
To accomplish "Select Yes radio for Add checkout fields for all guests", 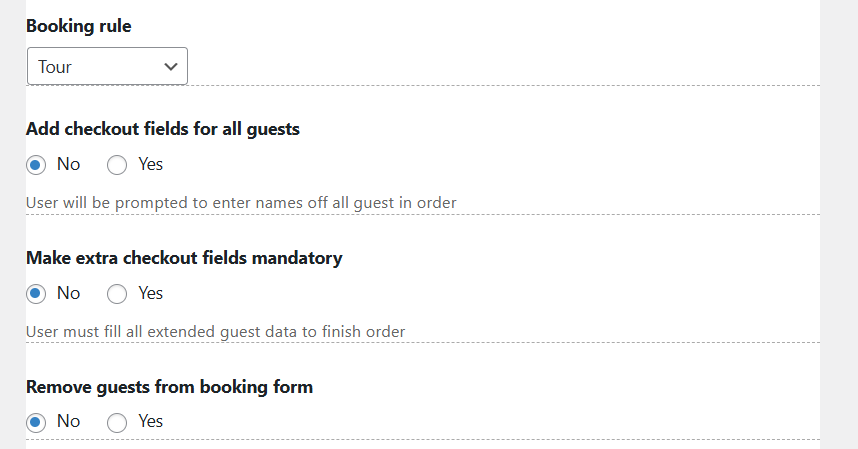I will pos(117,165).
